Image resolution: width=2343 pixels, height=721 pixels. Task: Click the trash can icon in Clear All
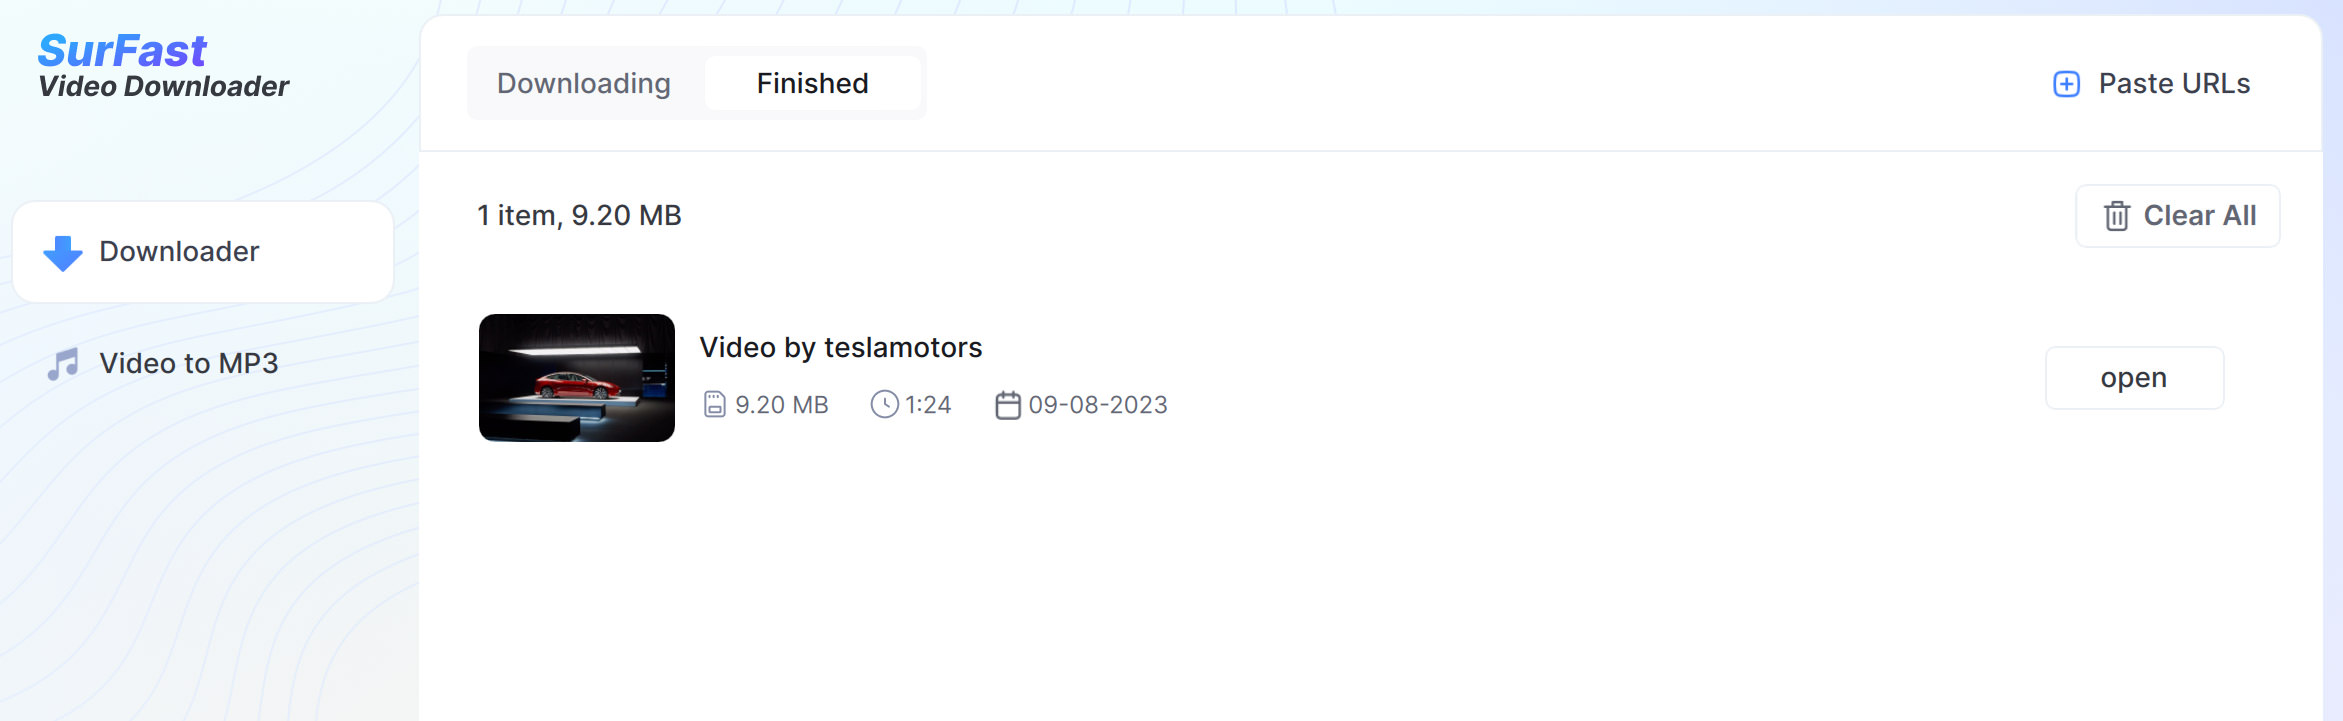[2116, 216]
